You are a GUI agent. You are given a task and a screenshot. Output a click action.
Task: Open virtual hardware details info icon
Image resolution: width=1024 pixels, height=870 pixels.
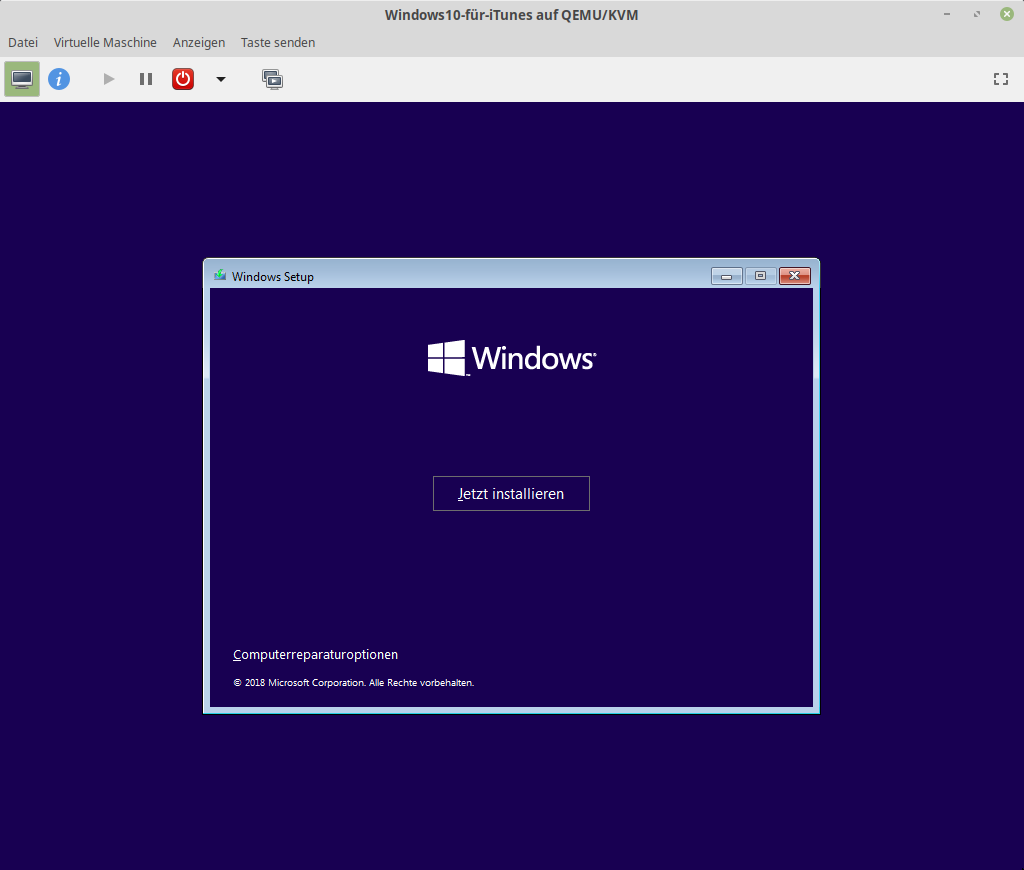pyautogui.click(x=59, y=79)
